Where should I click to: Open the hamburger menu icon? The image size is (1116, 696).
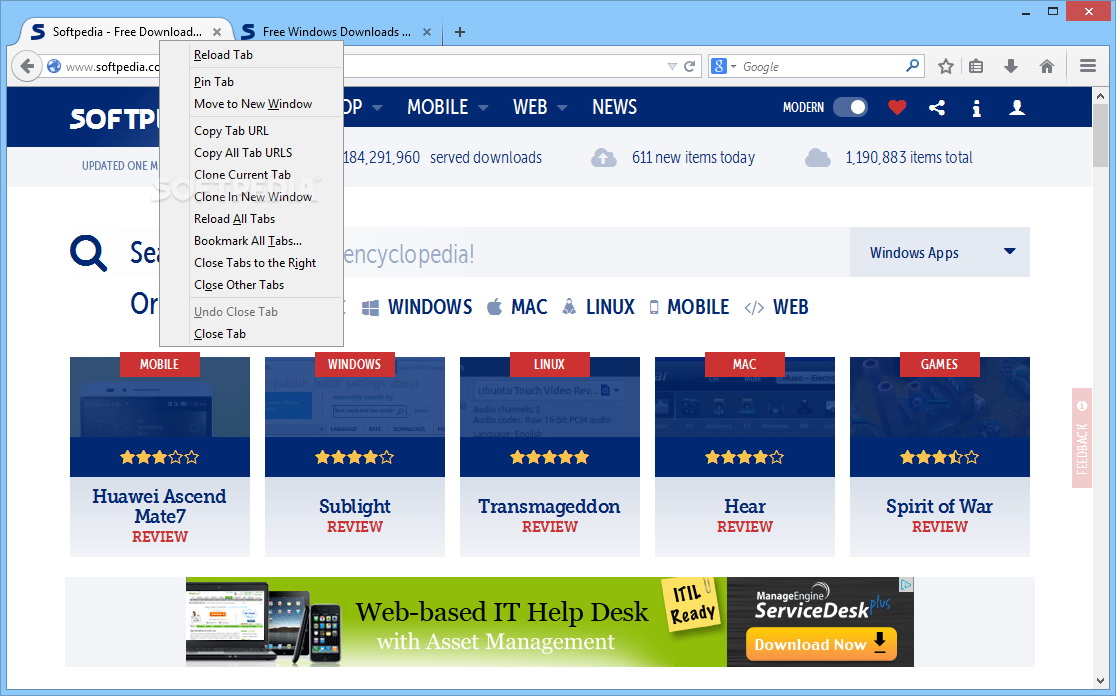tap(1088, 67)
